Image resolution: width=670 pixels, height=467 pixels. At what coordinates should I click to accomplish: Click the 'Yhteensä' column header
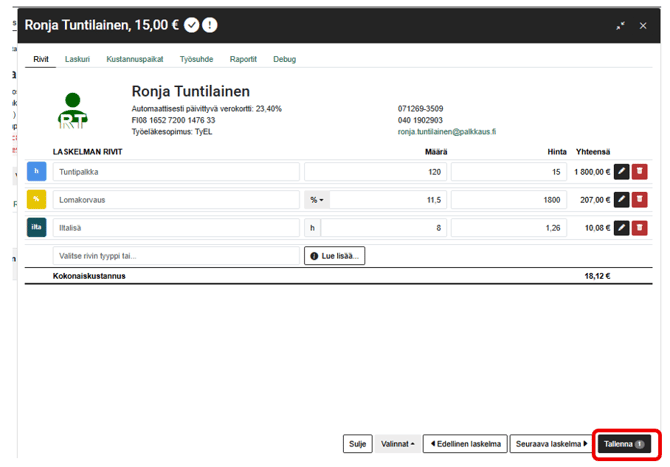[593, 152]
